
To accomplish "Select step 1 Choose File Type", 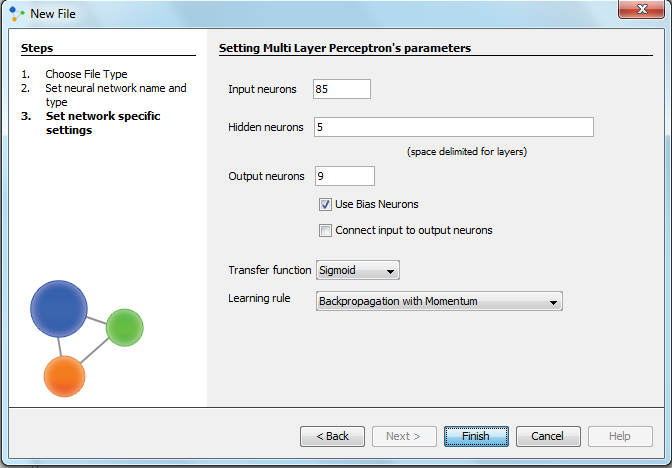I will point(86,74).
